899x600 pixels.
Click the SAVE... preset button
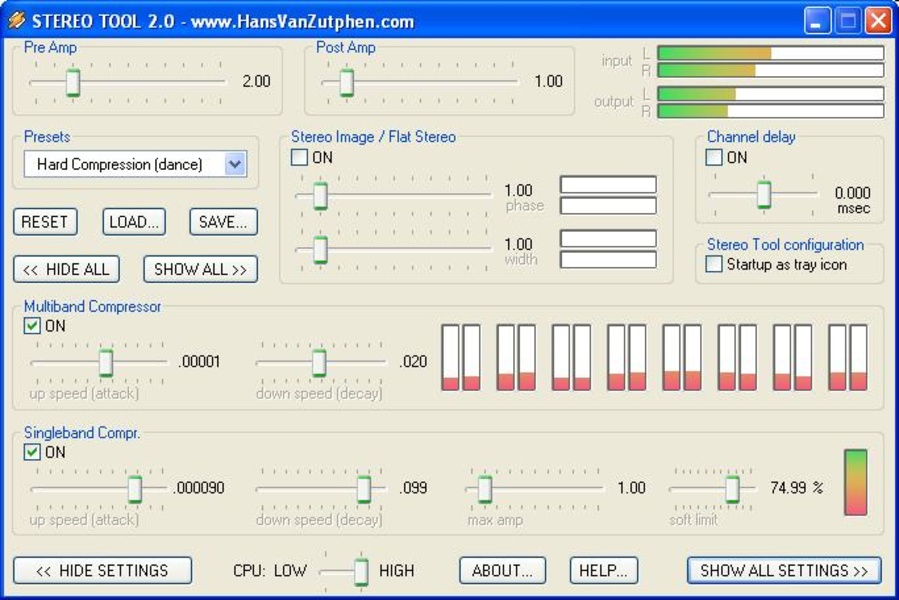[x=223, y=222]
